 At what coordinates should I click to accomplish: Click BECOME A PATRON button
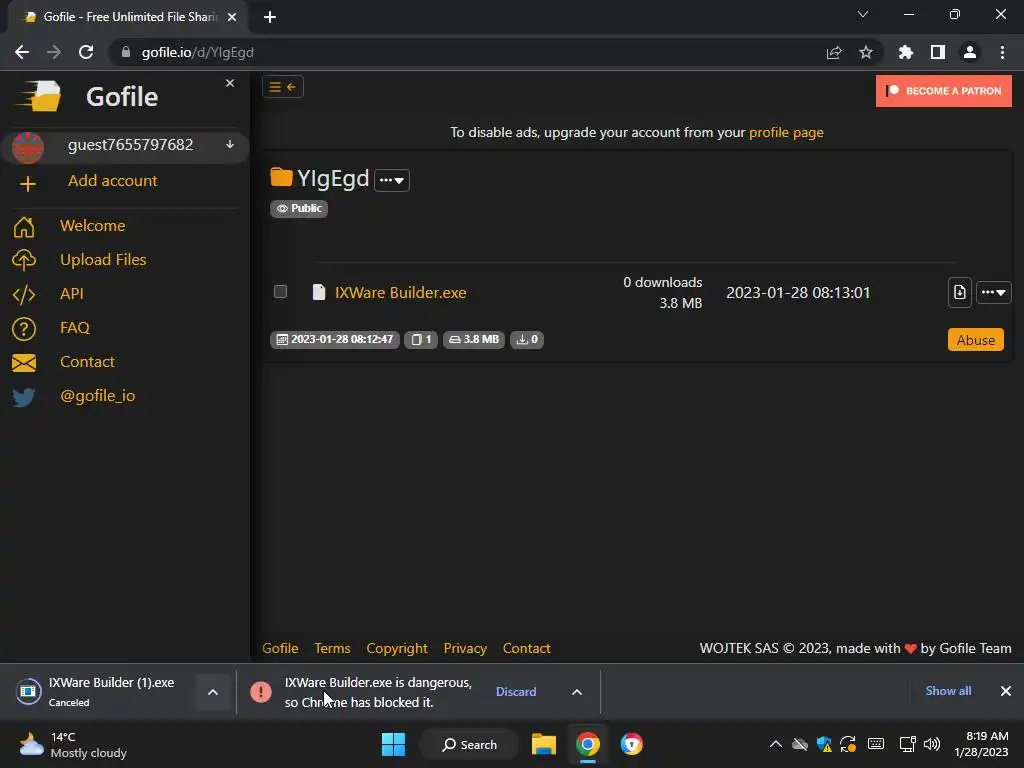(x=944, y=91)
